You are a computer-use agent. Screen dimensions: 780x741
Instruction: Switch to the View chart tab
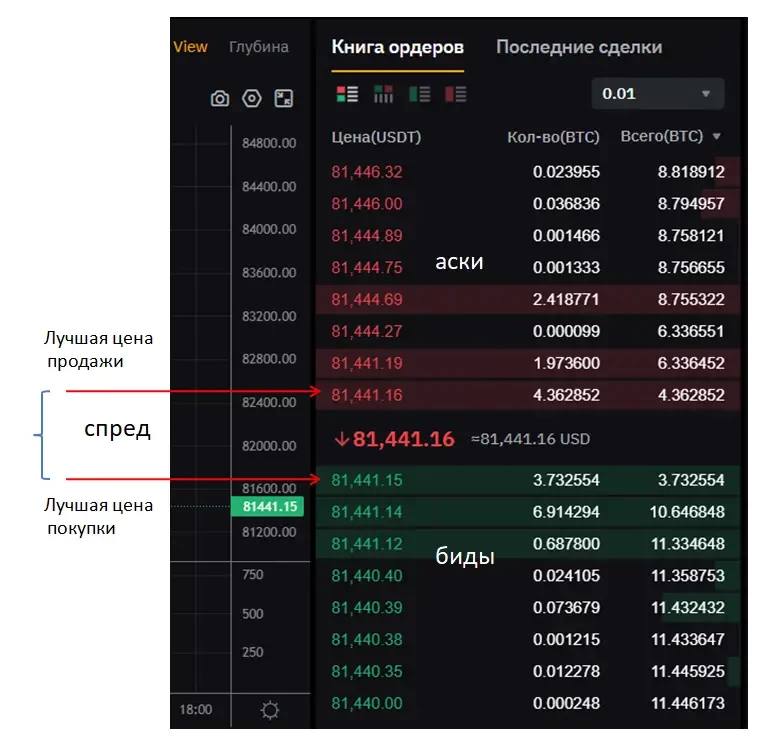(190, 47)
